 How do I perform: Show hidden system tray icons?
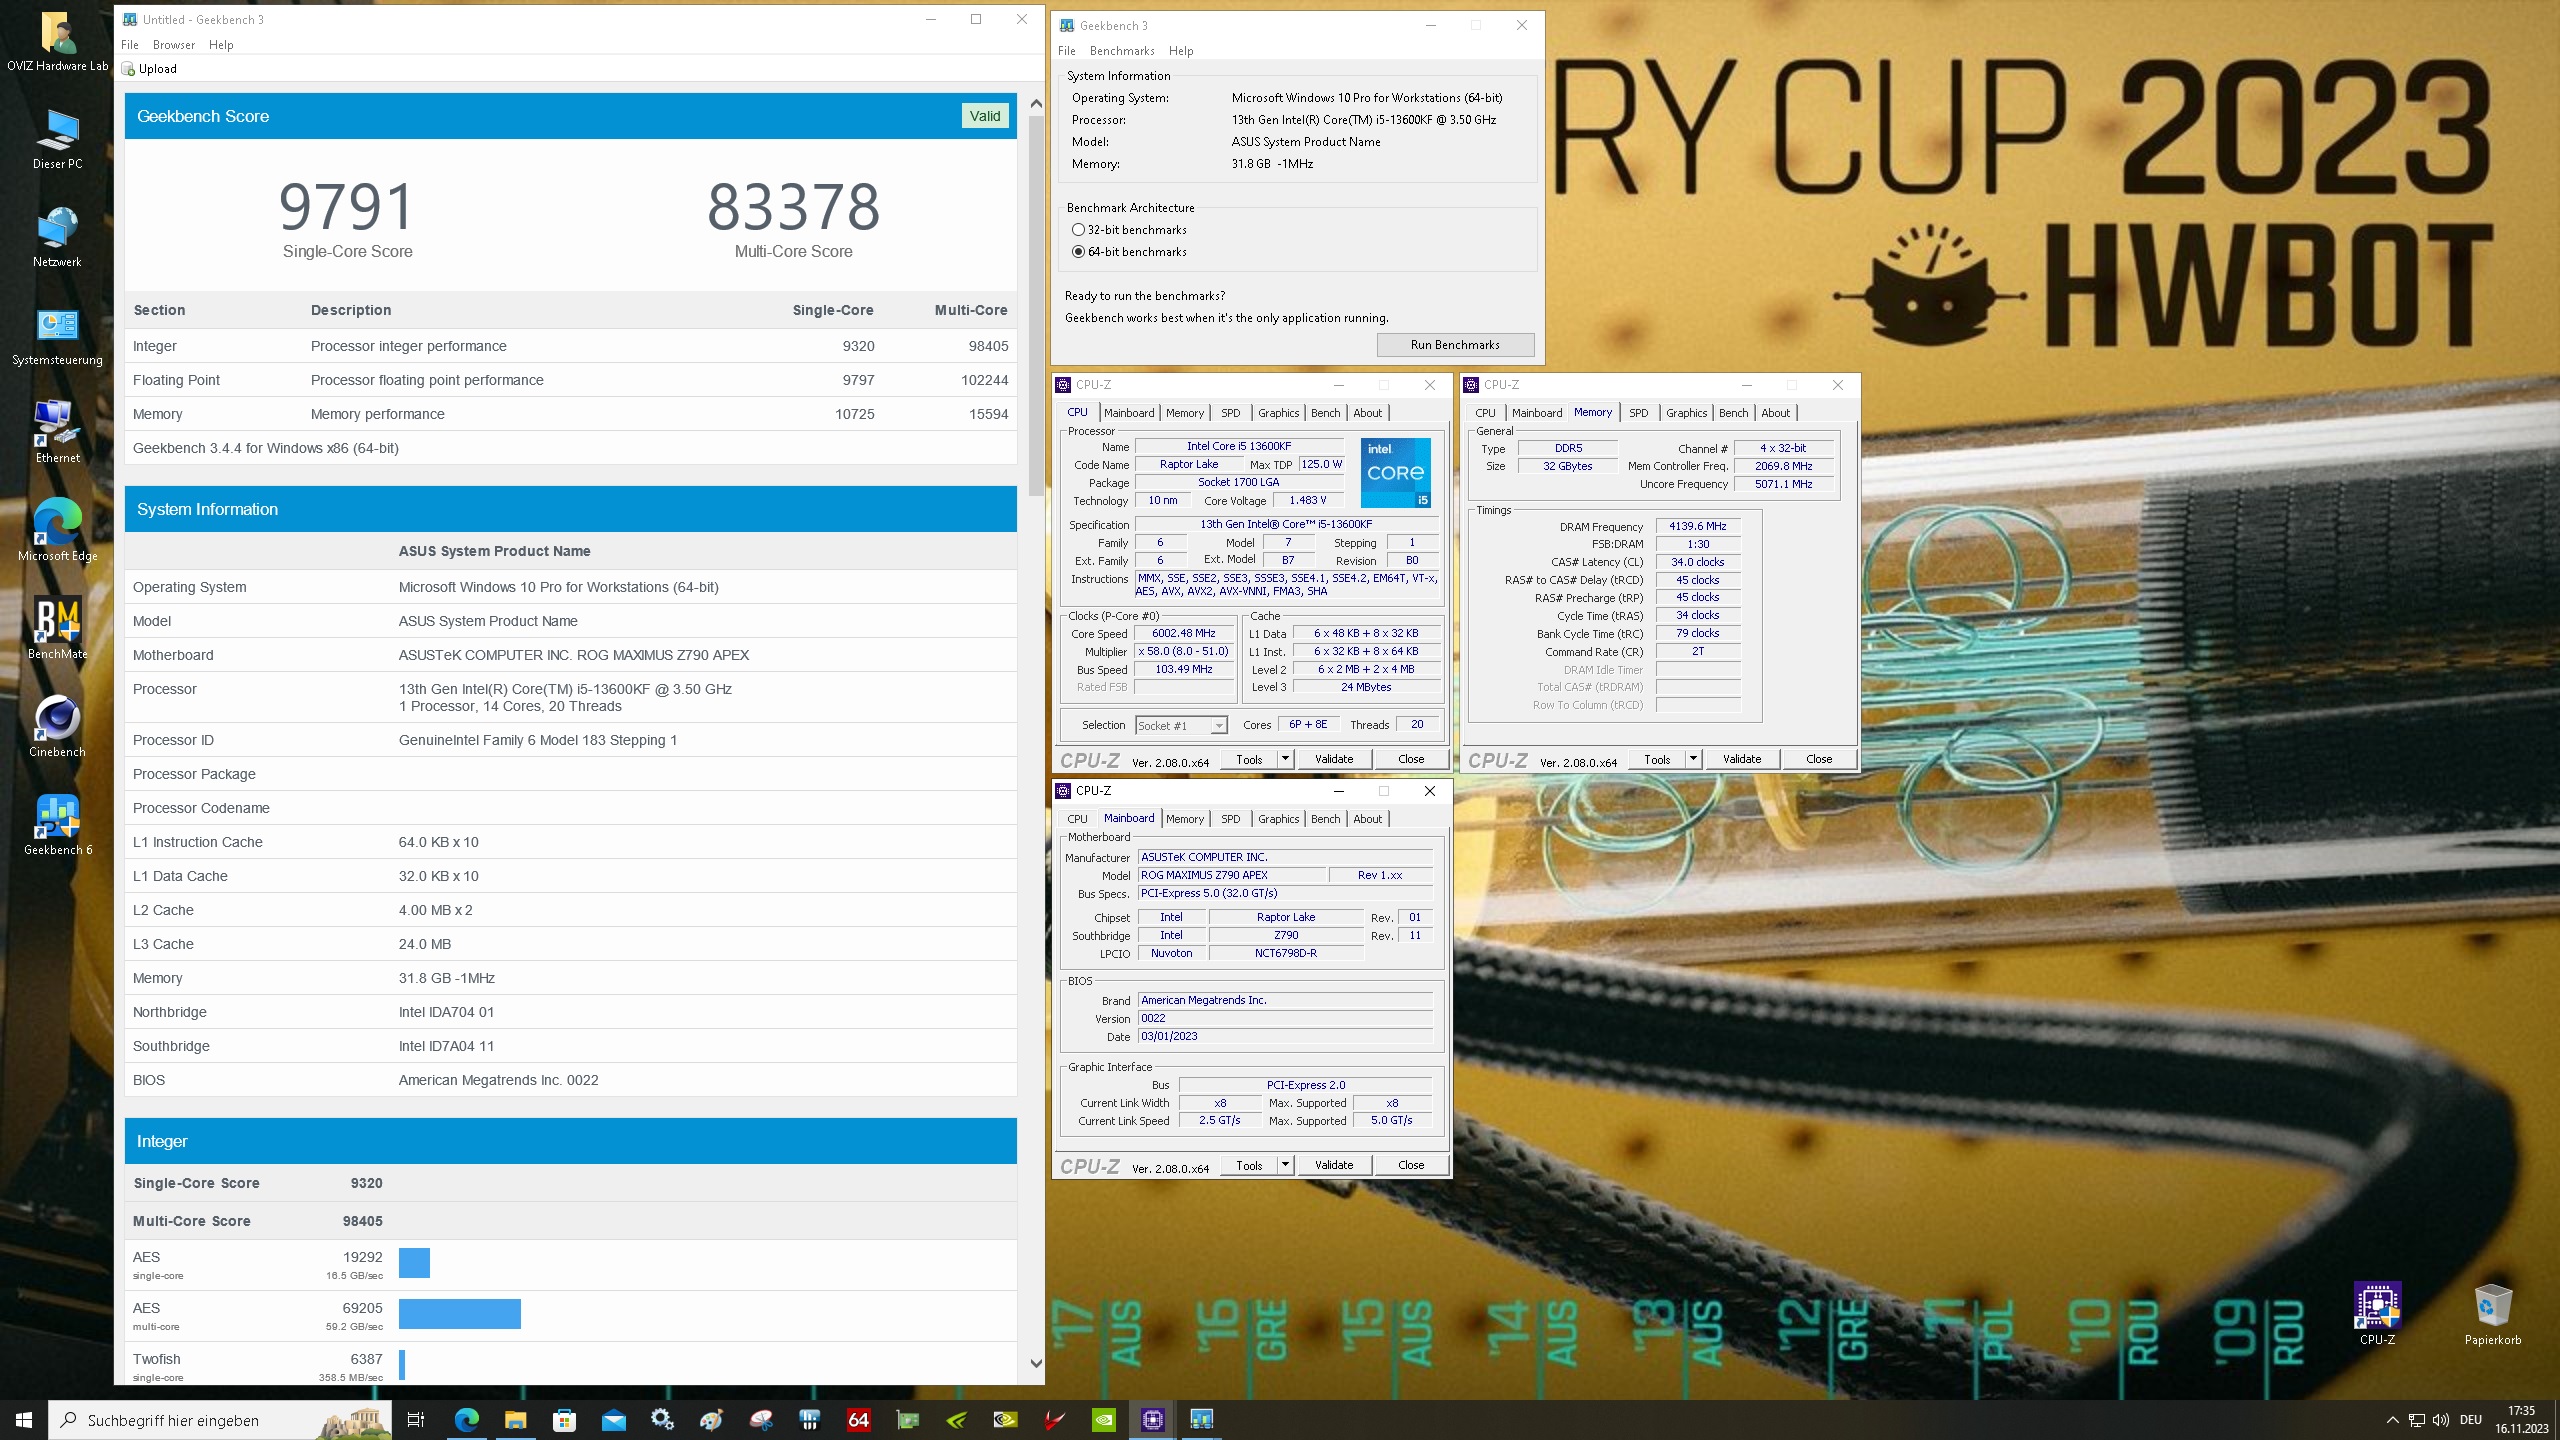coord(2392,1420)
